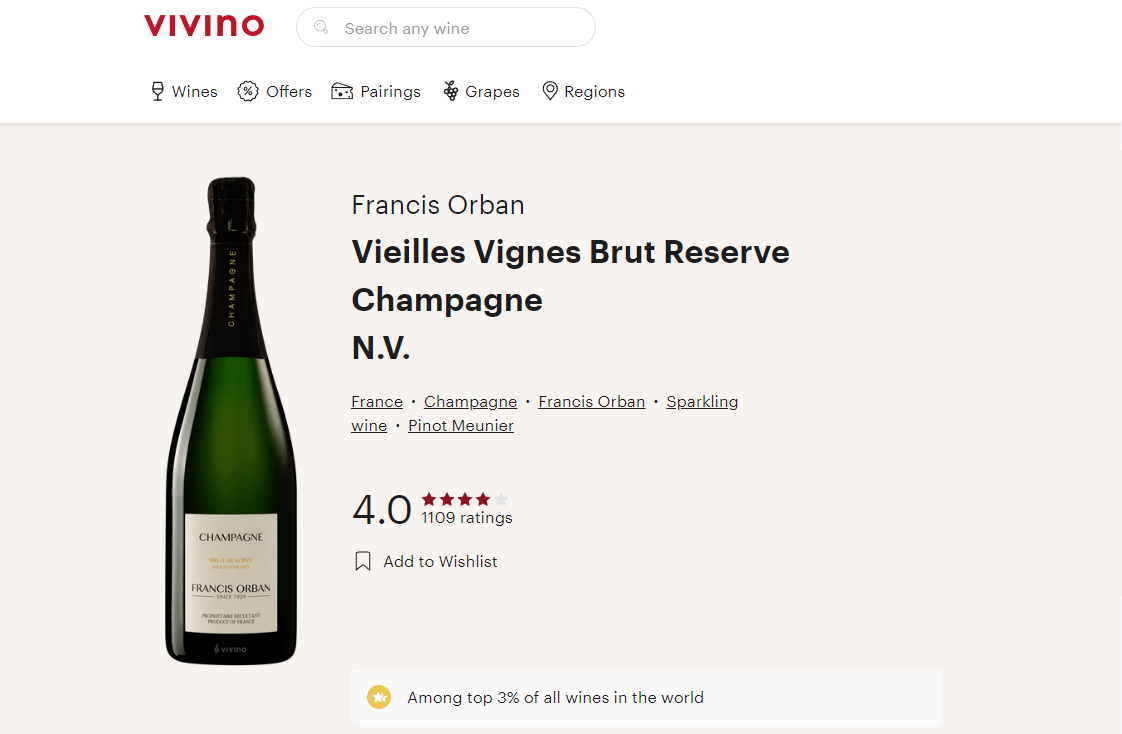Click the Regions map pin icon
The image size is (1122, 734).
[550, 91]
